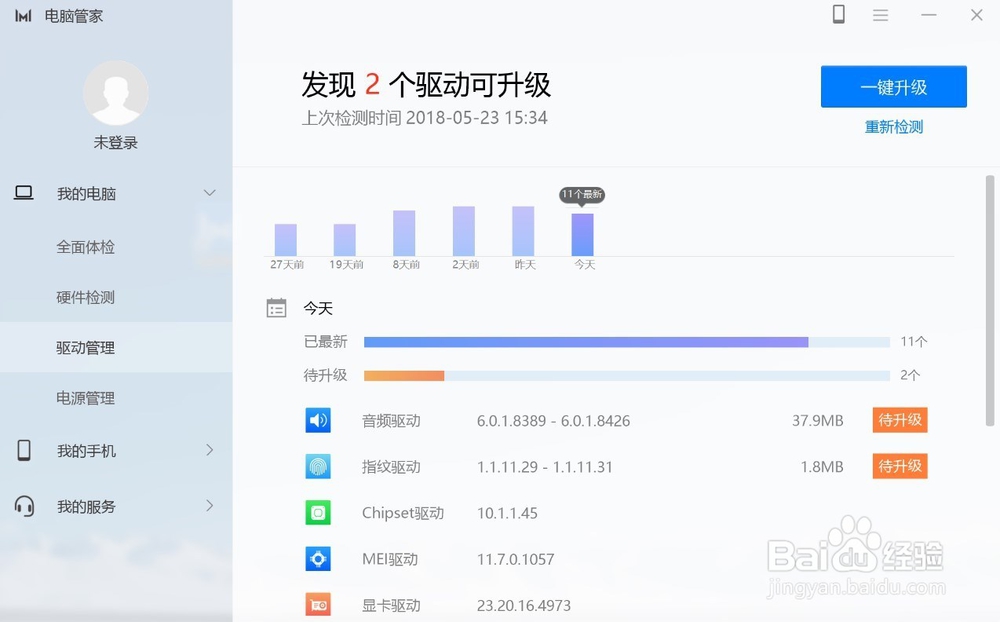The image size is (1000, 622).
Task: Click the calendar icon next to 今天
Action: point(277,308)
